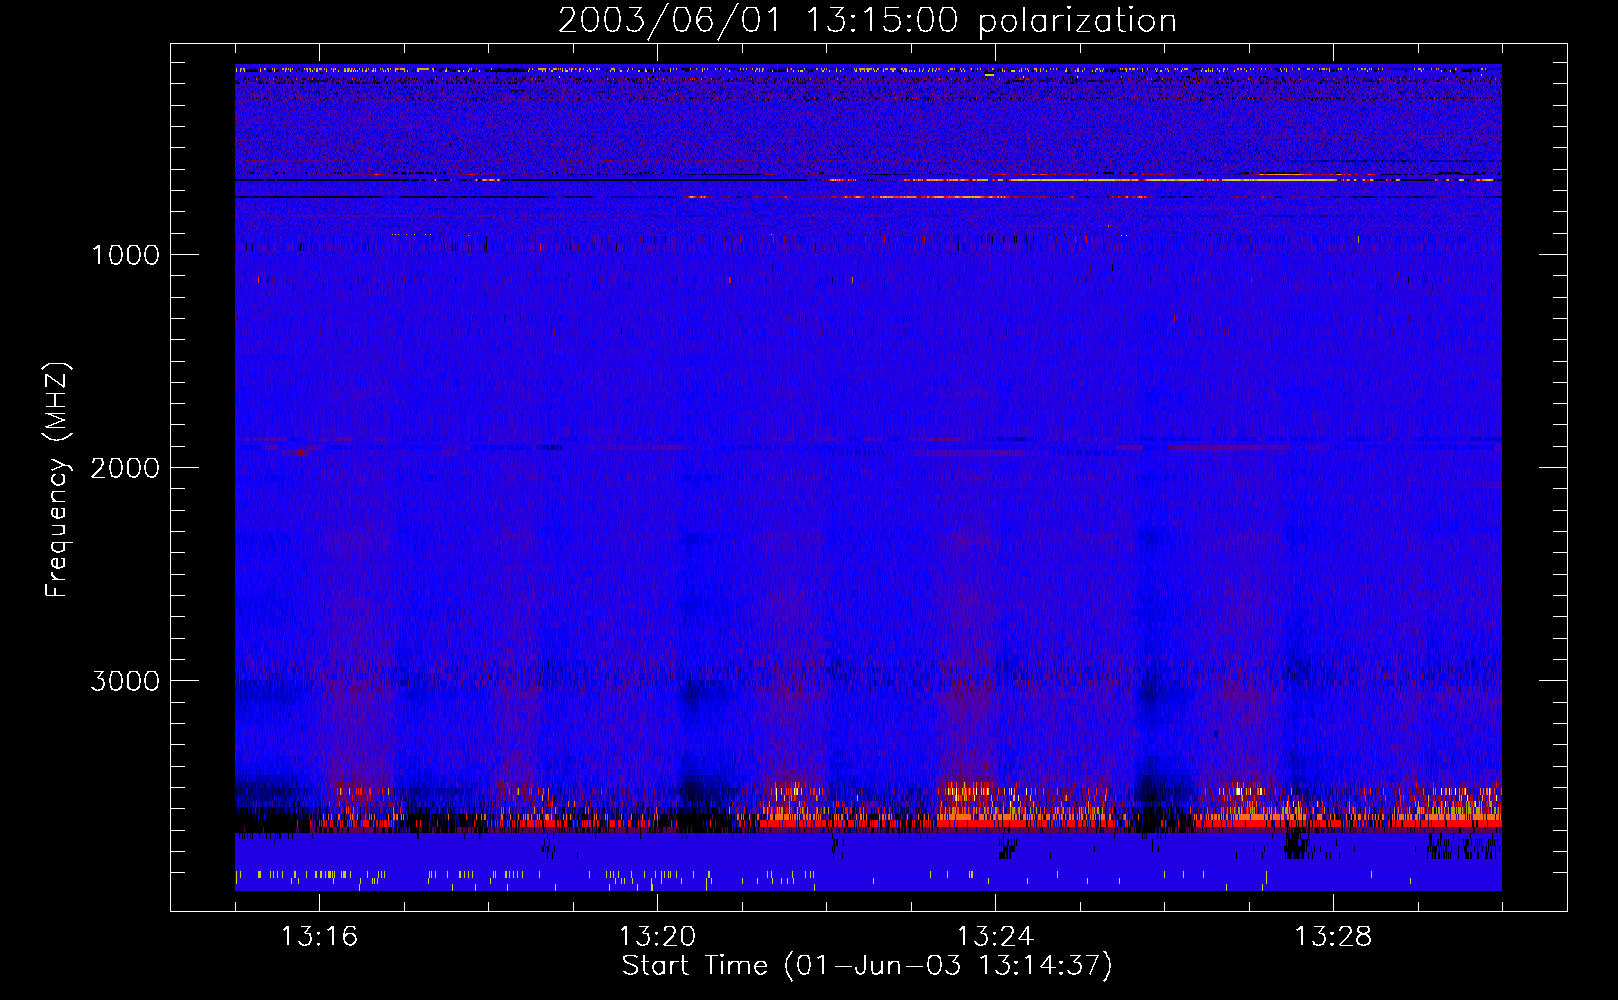Click the 'Frequency (MHZ)' axis label

(57, 480)
